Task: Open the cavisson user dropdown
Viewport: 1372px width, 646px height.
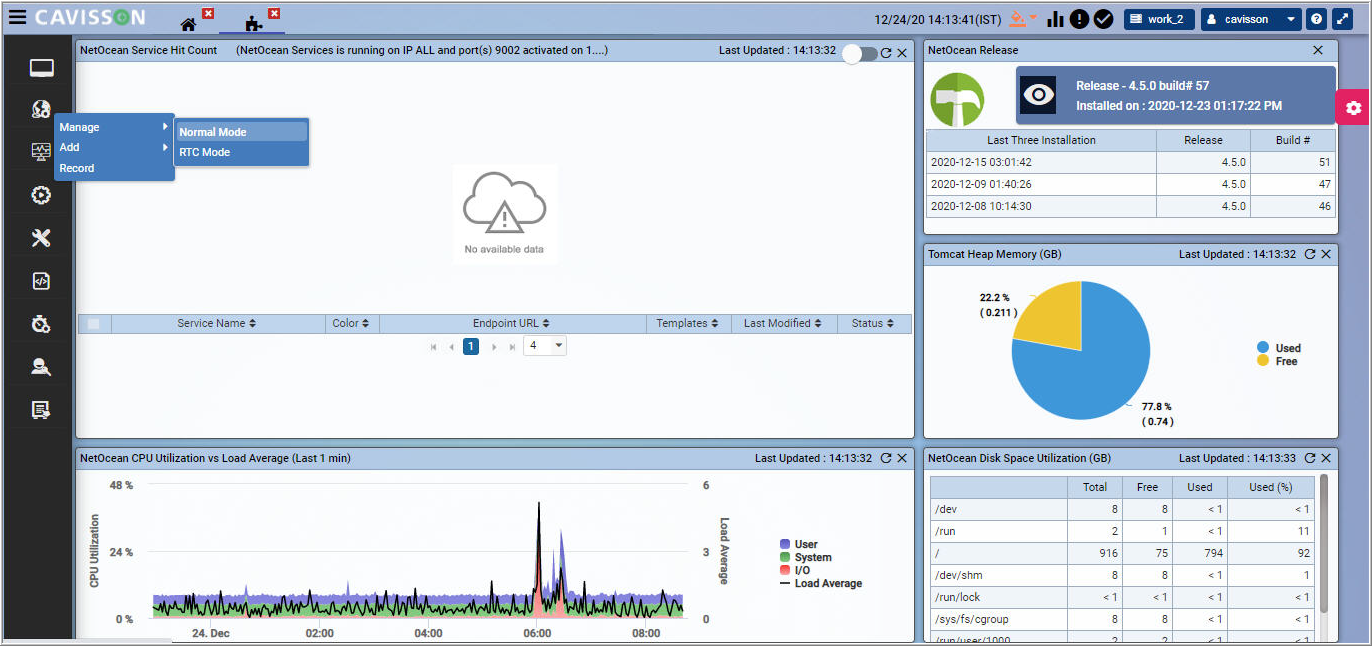Action: (1252, 19)
